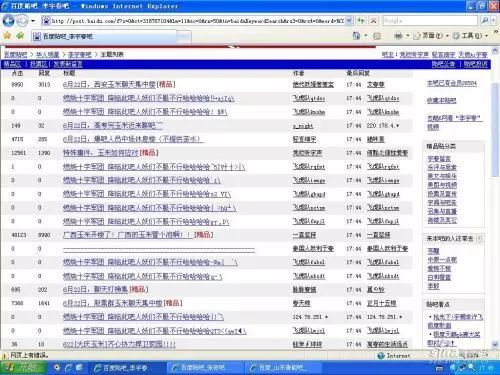Click the Refresh icon beside address bar
The image size is (500, 375).
coord(361,21)
